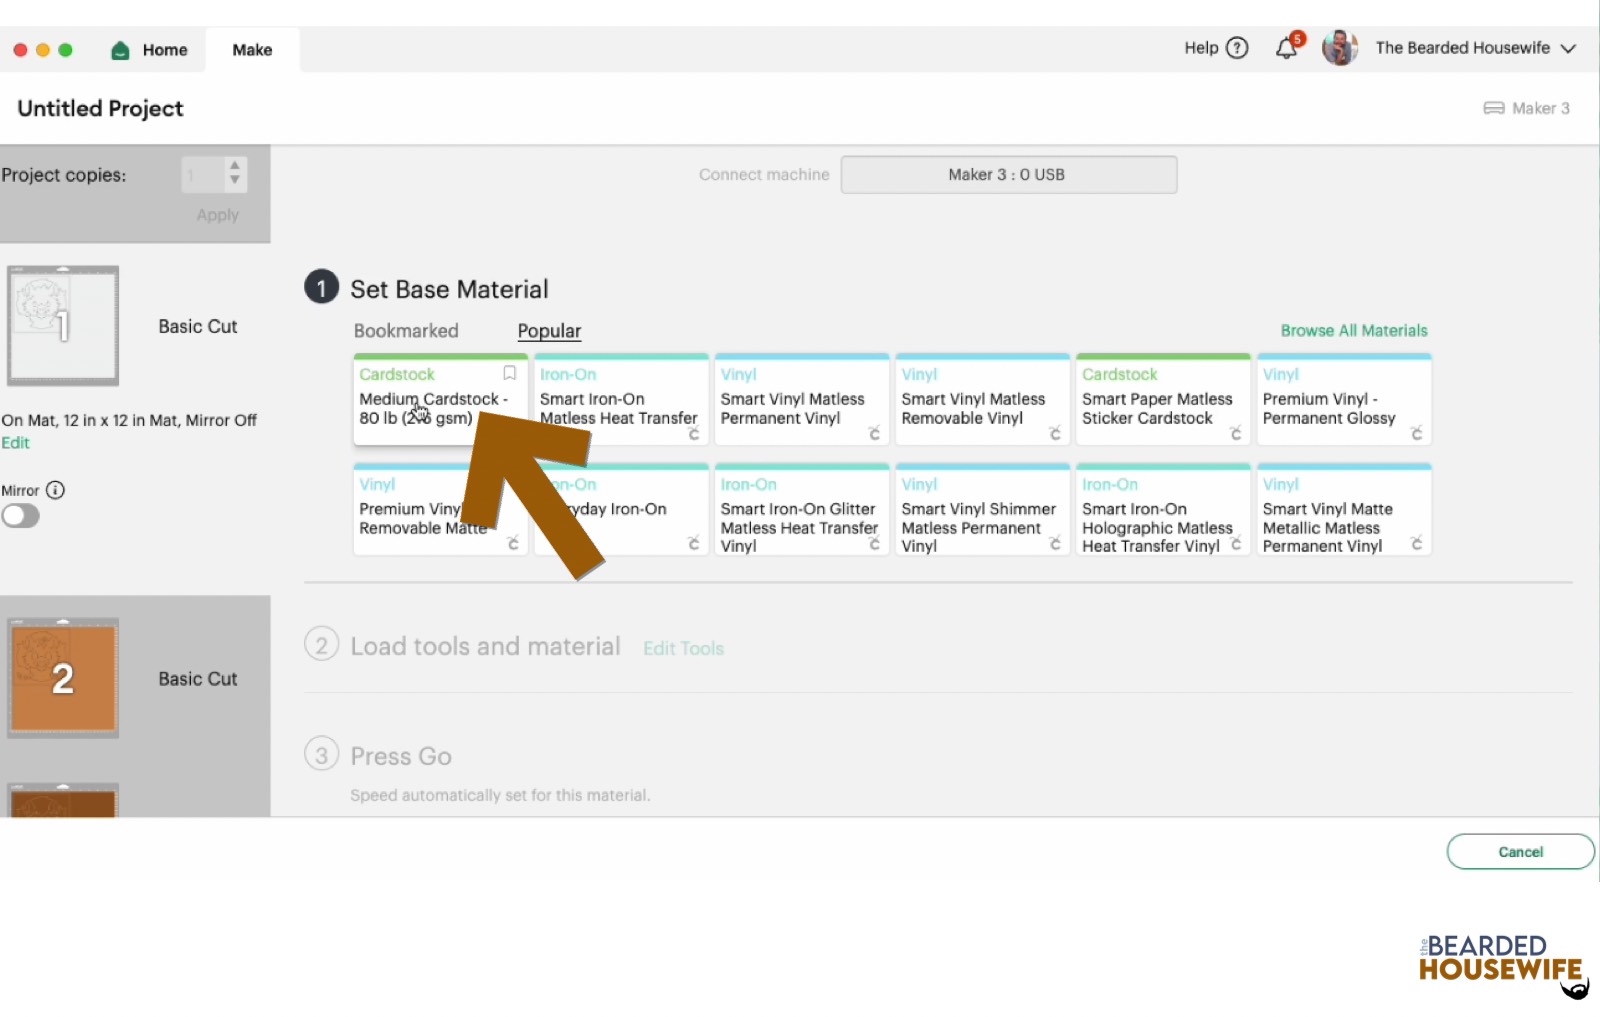Open Browse All Materials
The image size is (1600, 1017).
(x=1354, y=330)
